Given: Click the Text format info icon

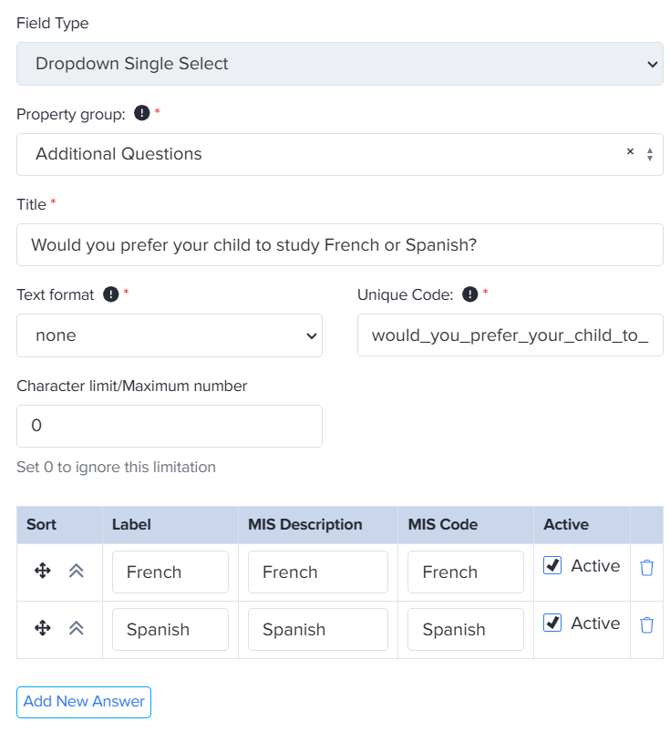Looking at the screenshot, I should coord(111,295).
